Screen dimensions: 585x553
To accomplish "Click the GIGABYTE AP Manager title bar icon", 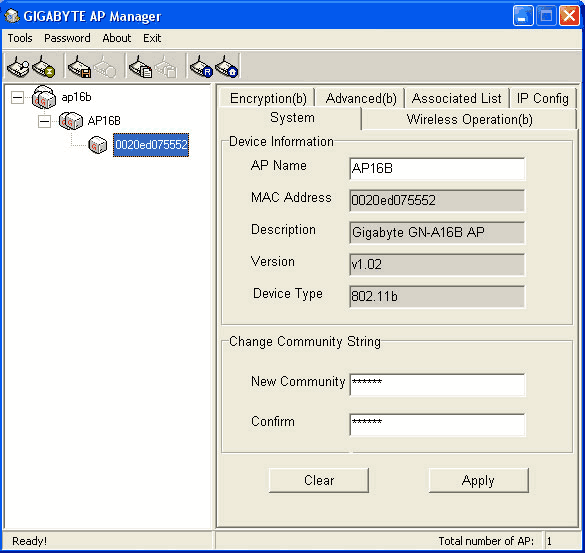I will click(x=12, y=16).
